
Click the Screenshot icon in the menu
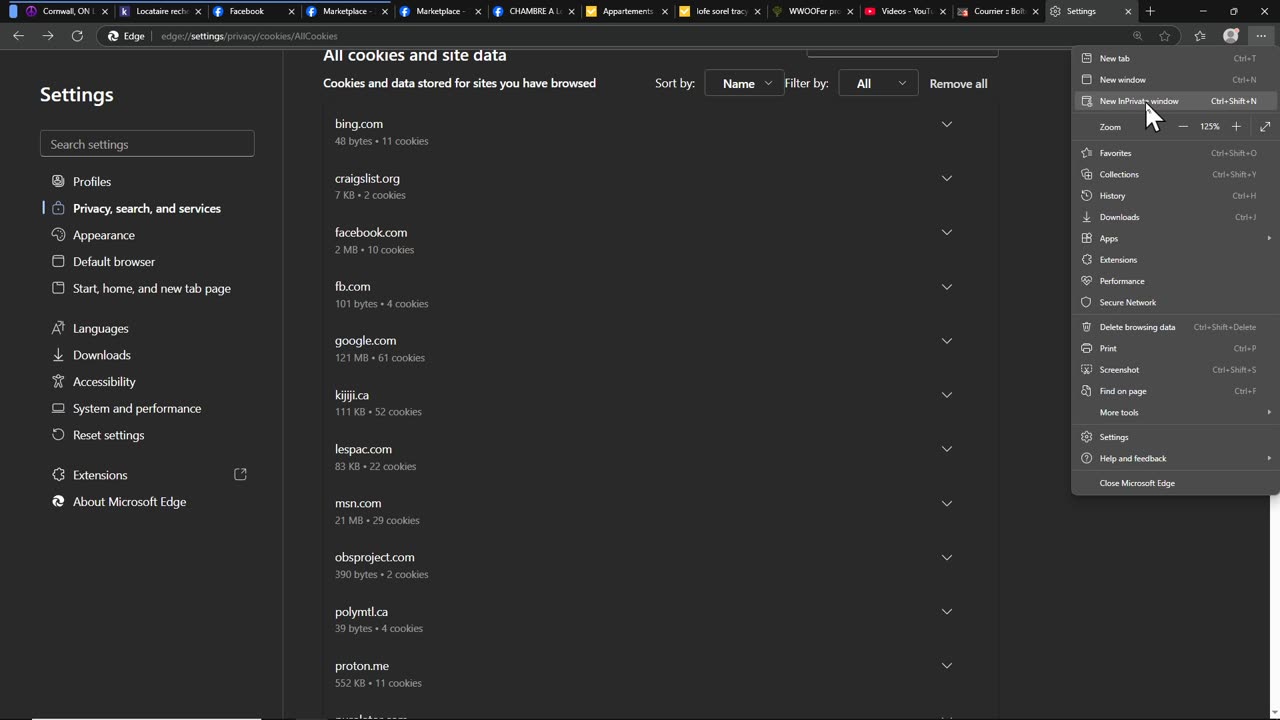1087,370
